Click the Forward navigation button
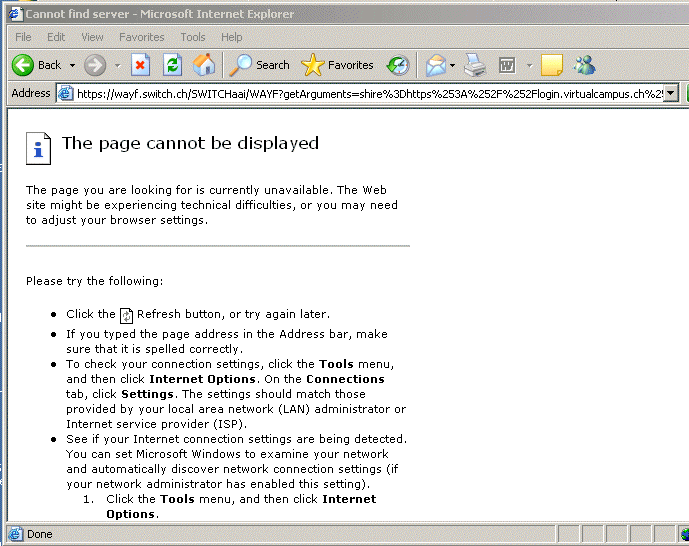The height and width of the screenshot is (546, 689). [x=95, y=65]
